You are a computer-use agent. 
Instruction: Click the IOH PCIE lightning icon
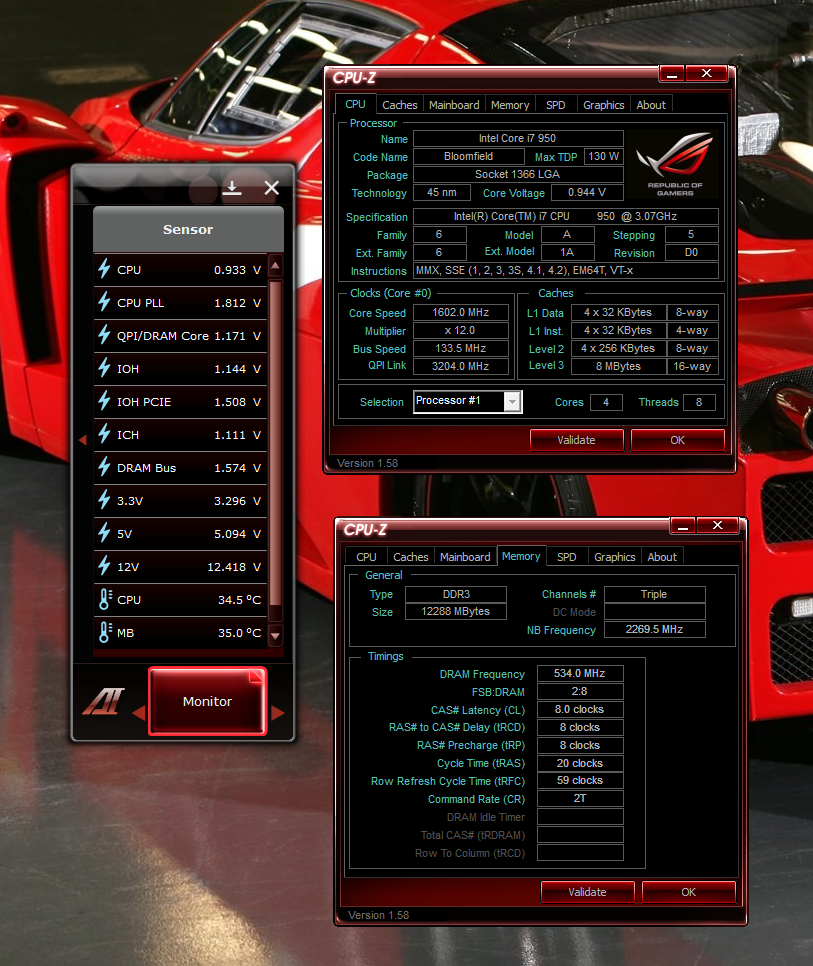point(104,401)
